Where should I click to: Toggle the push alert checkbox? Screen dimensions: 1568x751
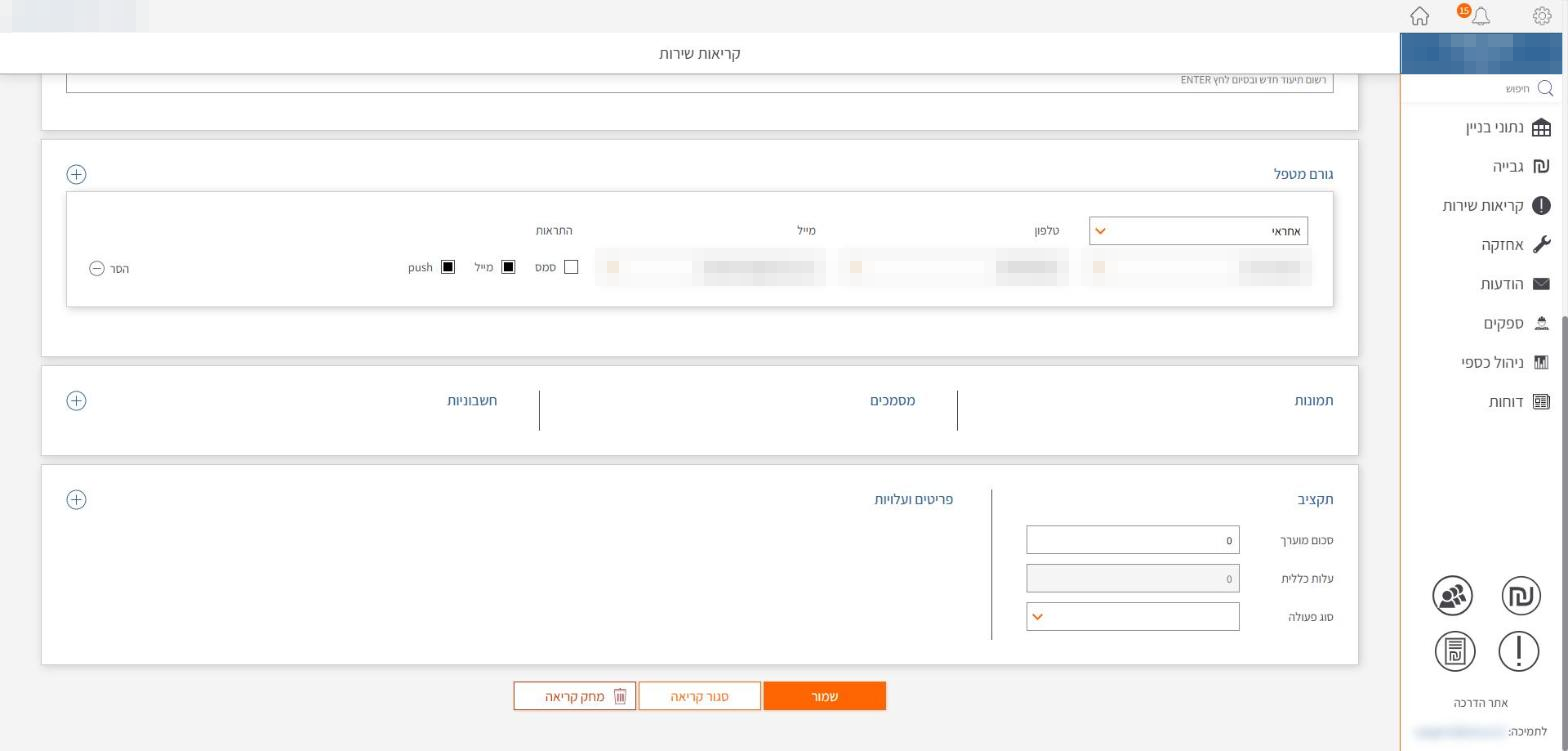point(448,268)
